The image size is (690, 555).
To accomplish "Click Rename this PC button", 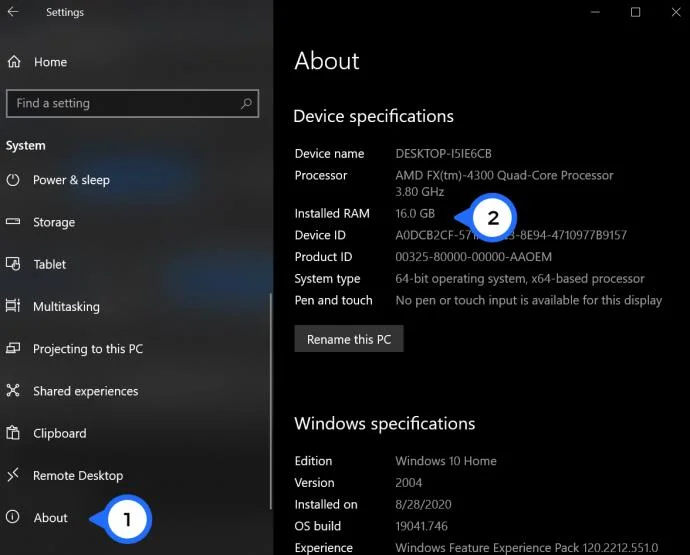I will click(x=349, y=339).
